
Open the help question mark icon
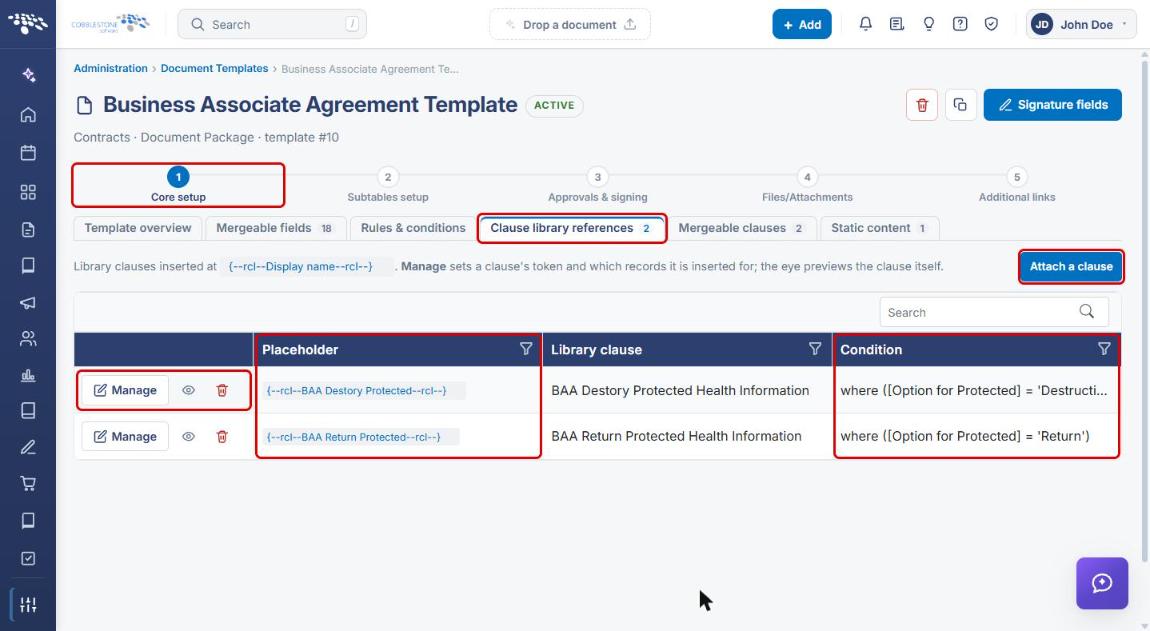959,24
